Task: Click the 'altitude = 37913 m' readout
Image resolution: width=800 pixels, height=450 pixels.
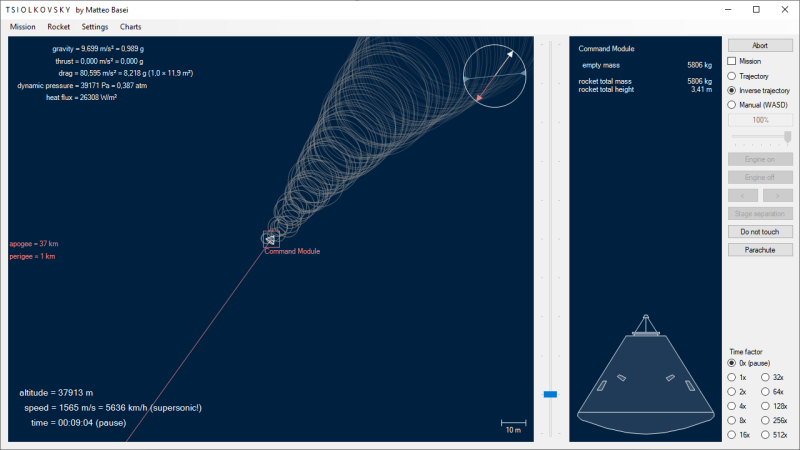Action: point(56,393)
